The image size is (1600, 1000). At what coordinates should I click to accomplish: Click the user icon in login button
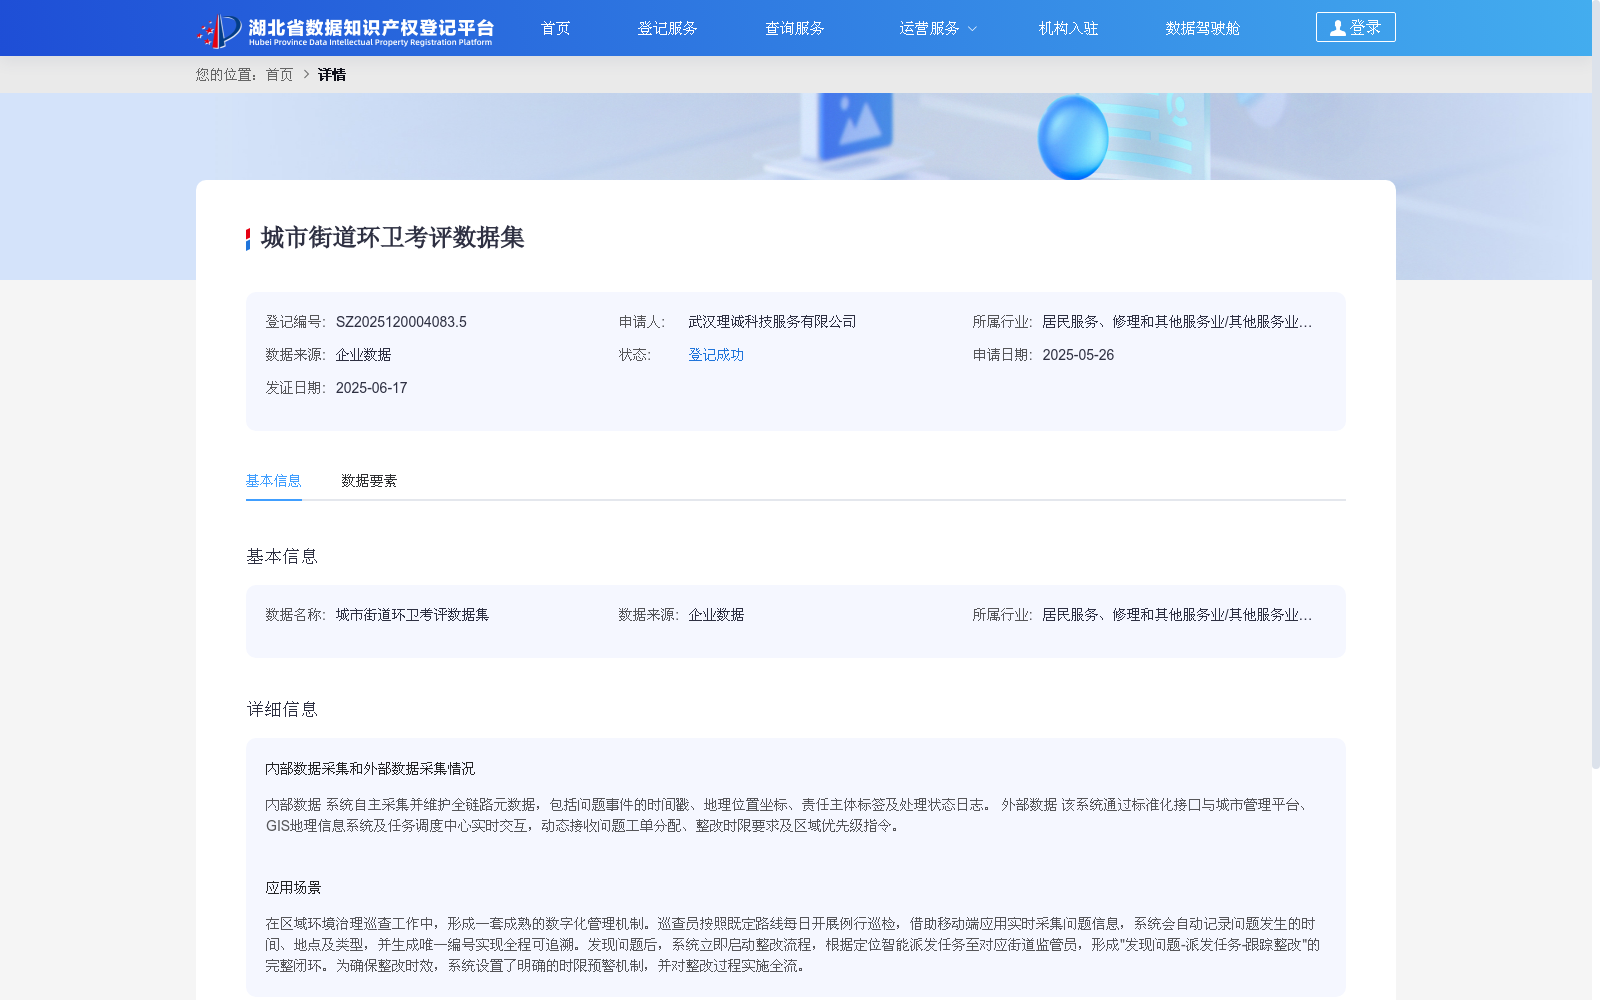point(1337,28)
